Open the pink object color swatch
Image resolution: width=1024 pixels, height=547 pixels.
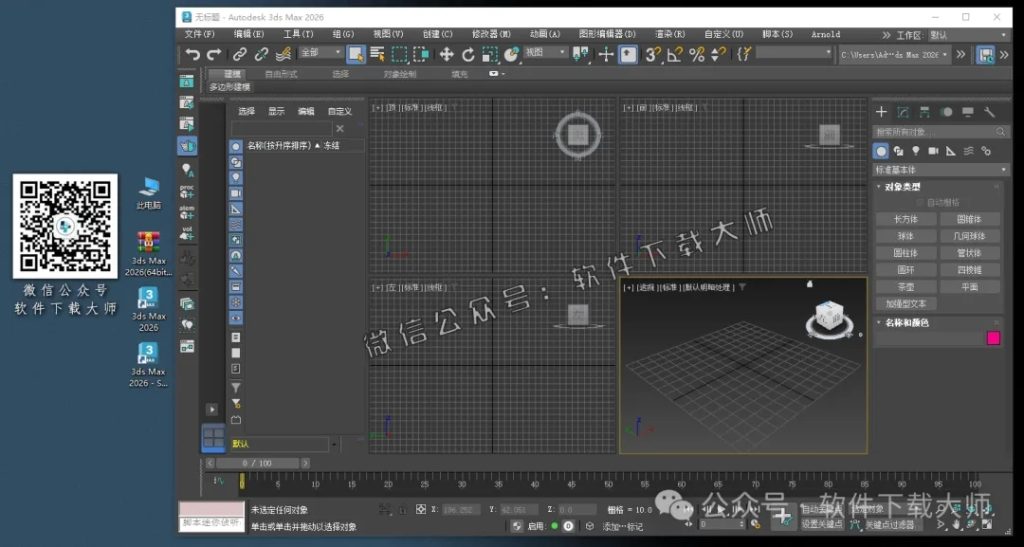[993, 338]
